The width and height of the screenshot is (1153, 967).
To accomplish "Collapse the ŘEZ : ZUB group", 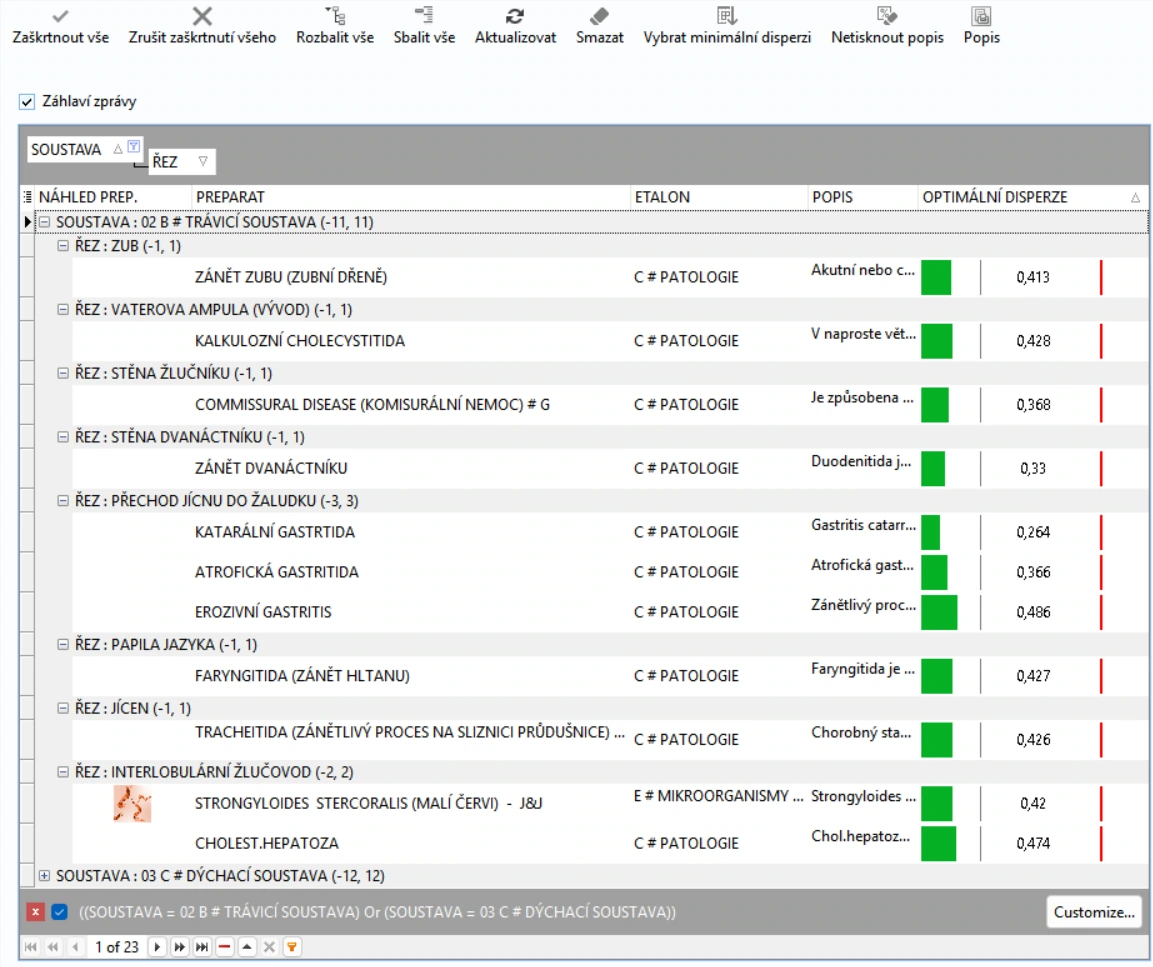I will pyautogui.click(x=63, y=246).
